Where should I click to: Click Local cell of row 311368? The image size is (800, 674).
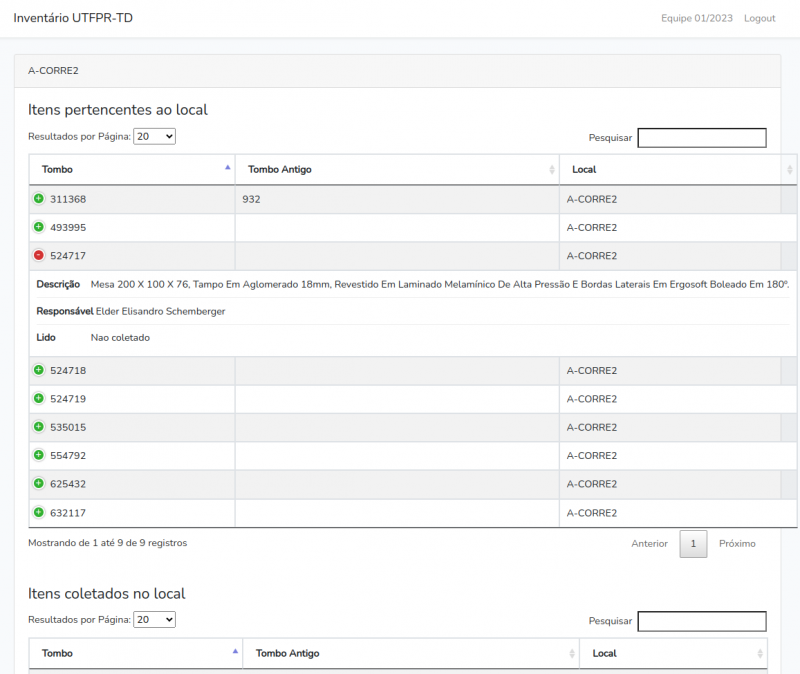click(678, 199)
